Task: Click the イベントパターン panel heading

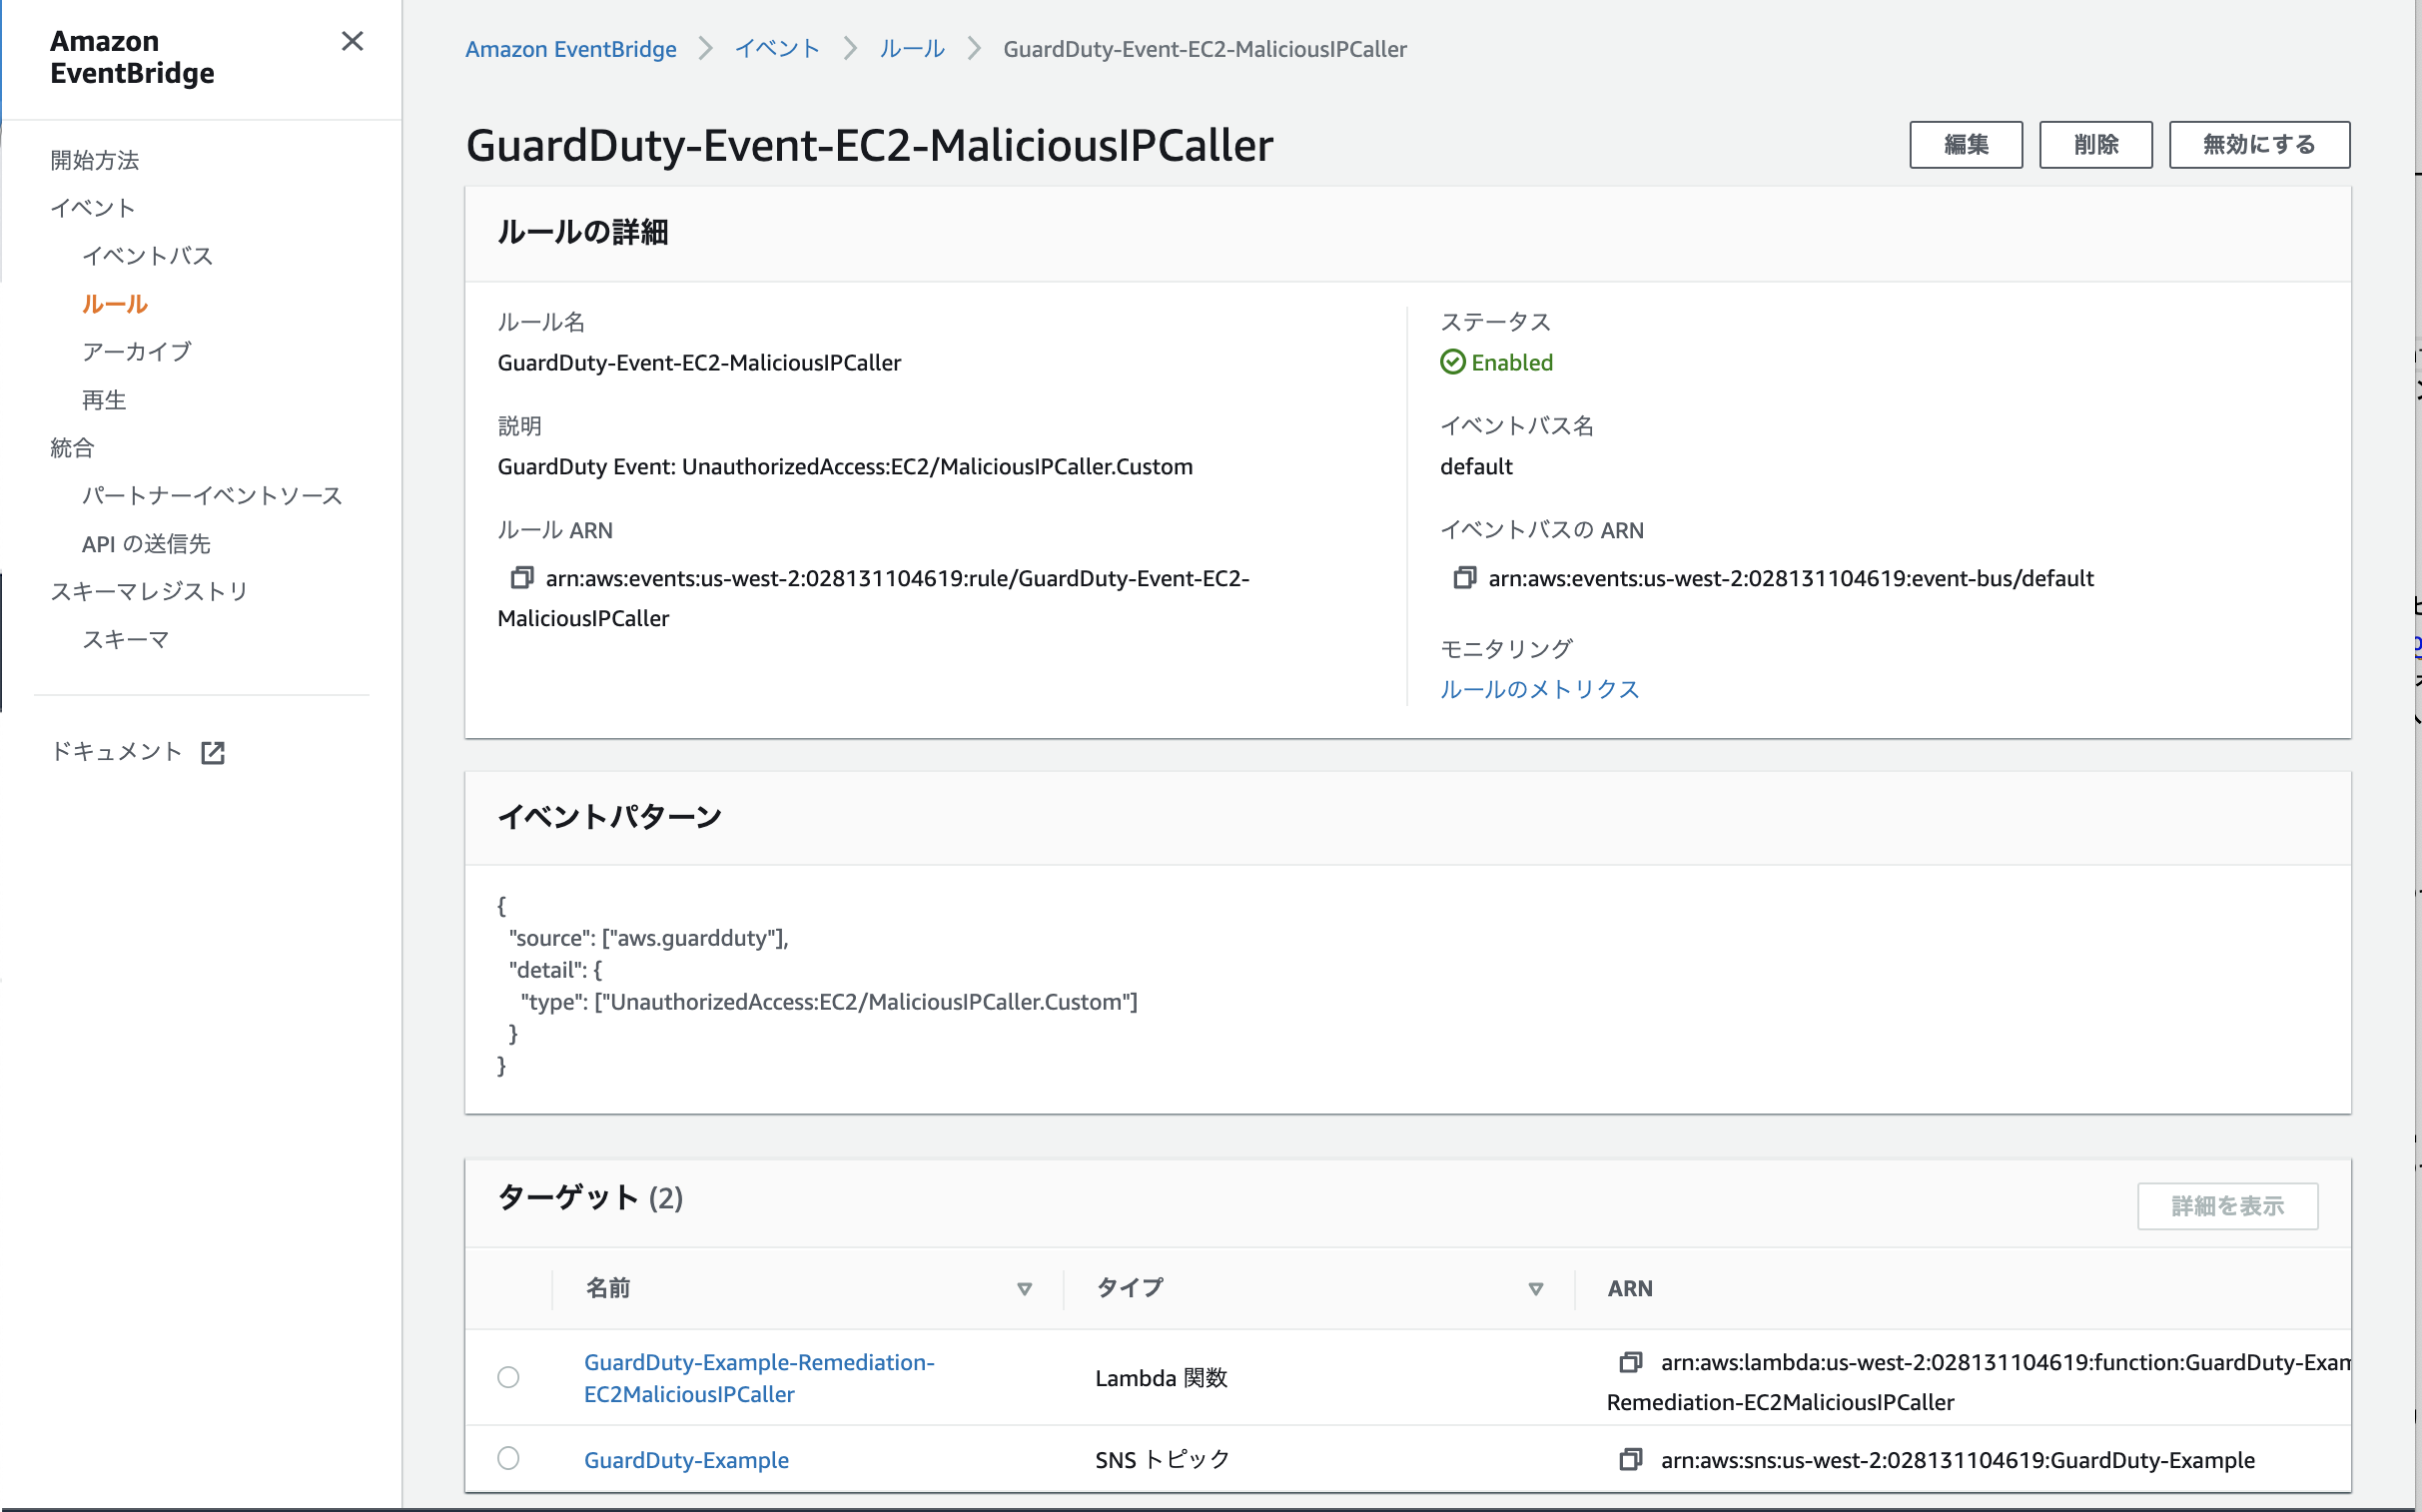Action: [x=610, y=817]
